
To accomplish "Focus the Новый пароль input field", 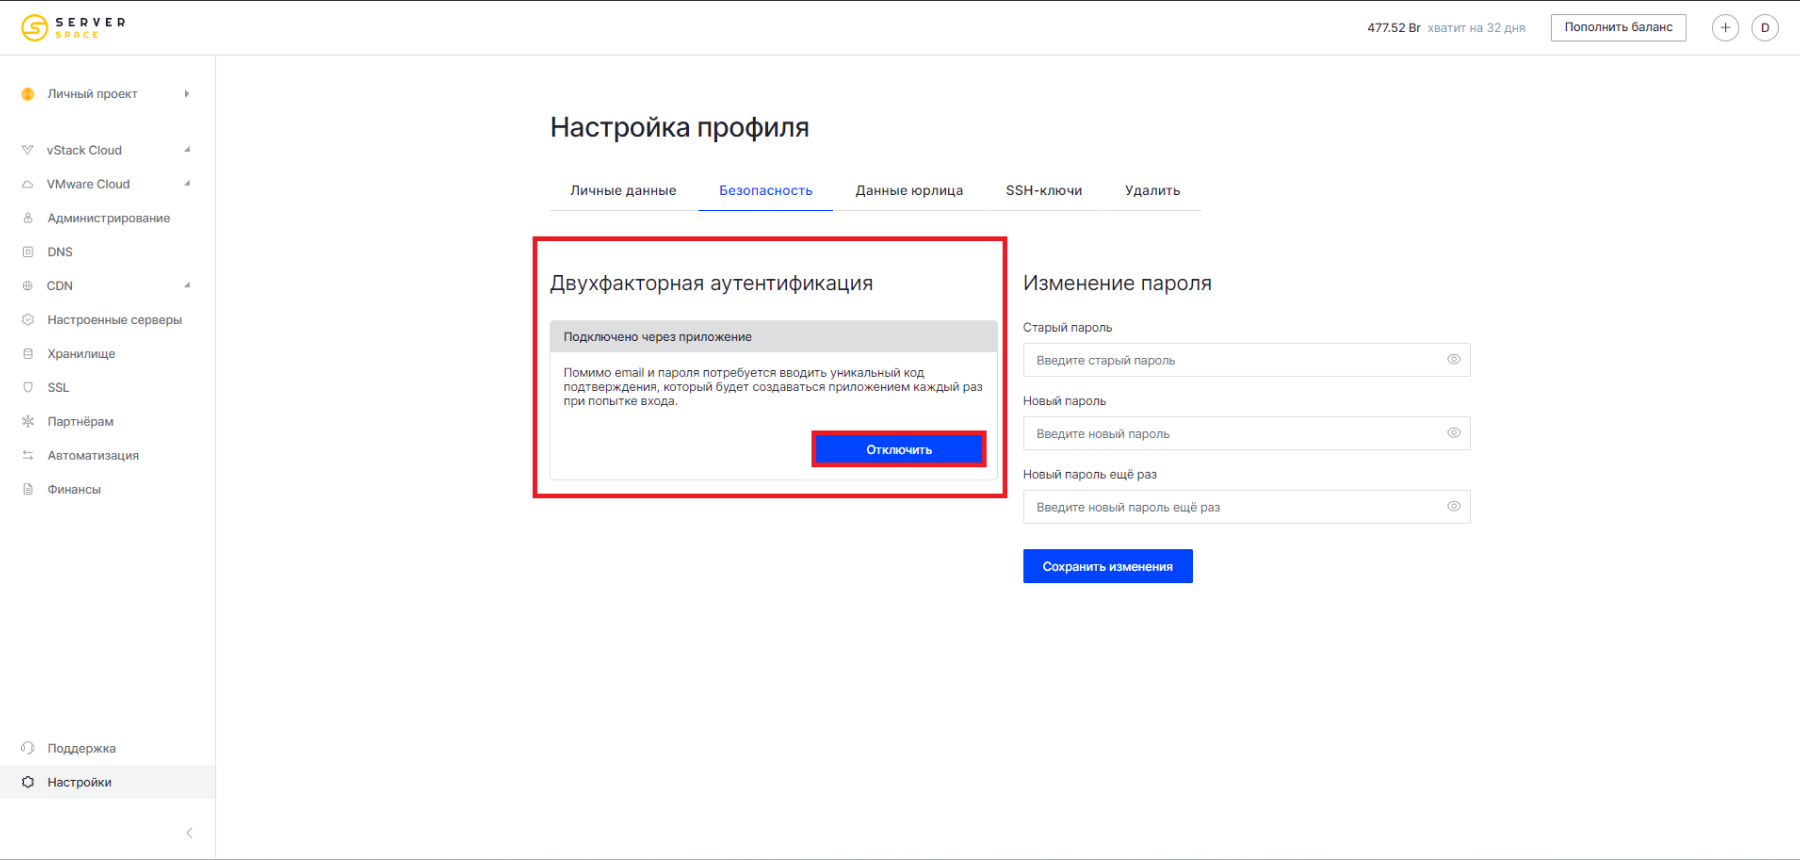I will (x=1246, y=433).
